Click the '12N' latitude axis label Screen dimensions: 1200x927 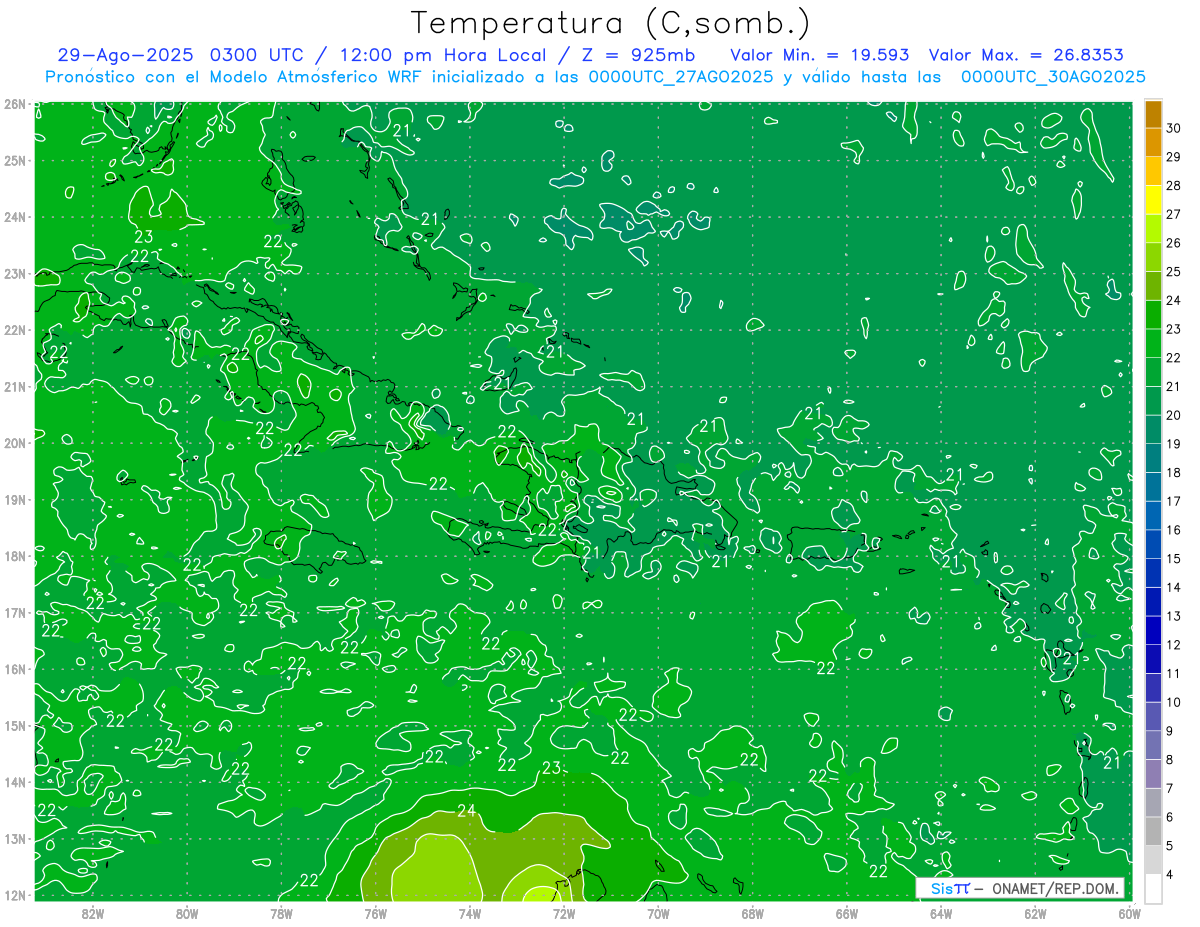[x=15, y=895]
